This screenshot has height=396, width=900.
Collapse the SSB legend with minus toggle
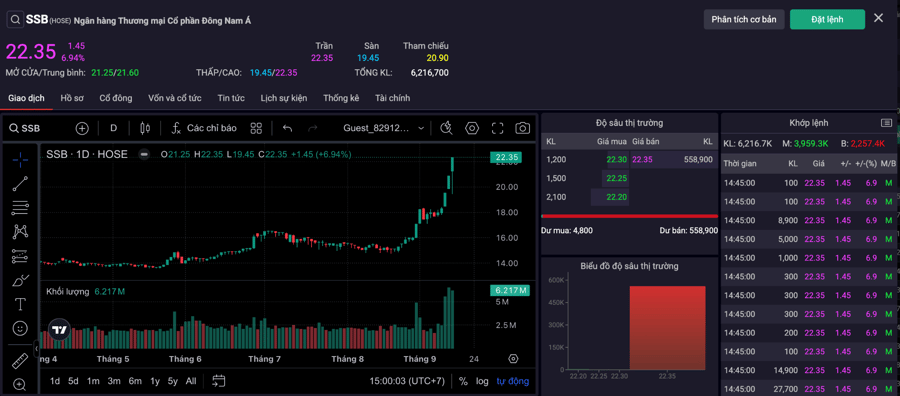point(145,154)
